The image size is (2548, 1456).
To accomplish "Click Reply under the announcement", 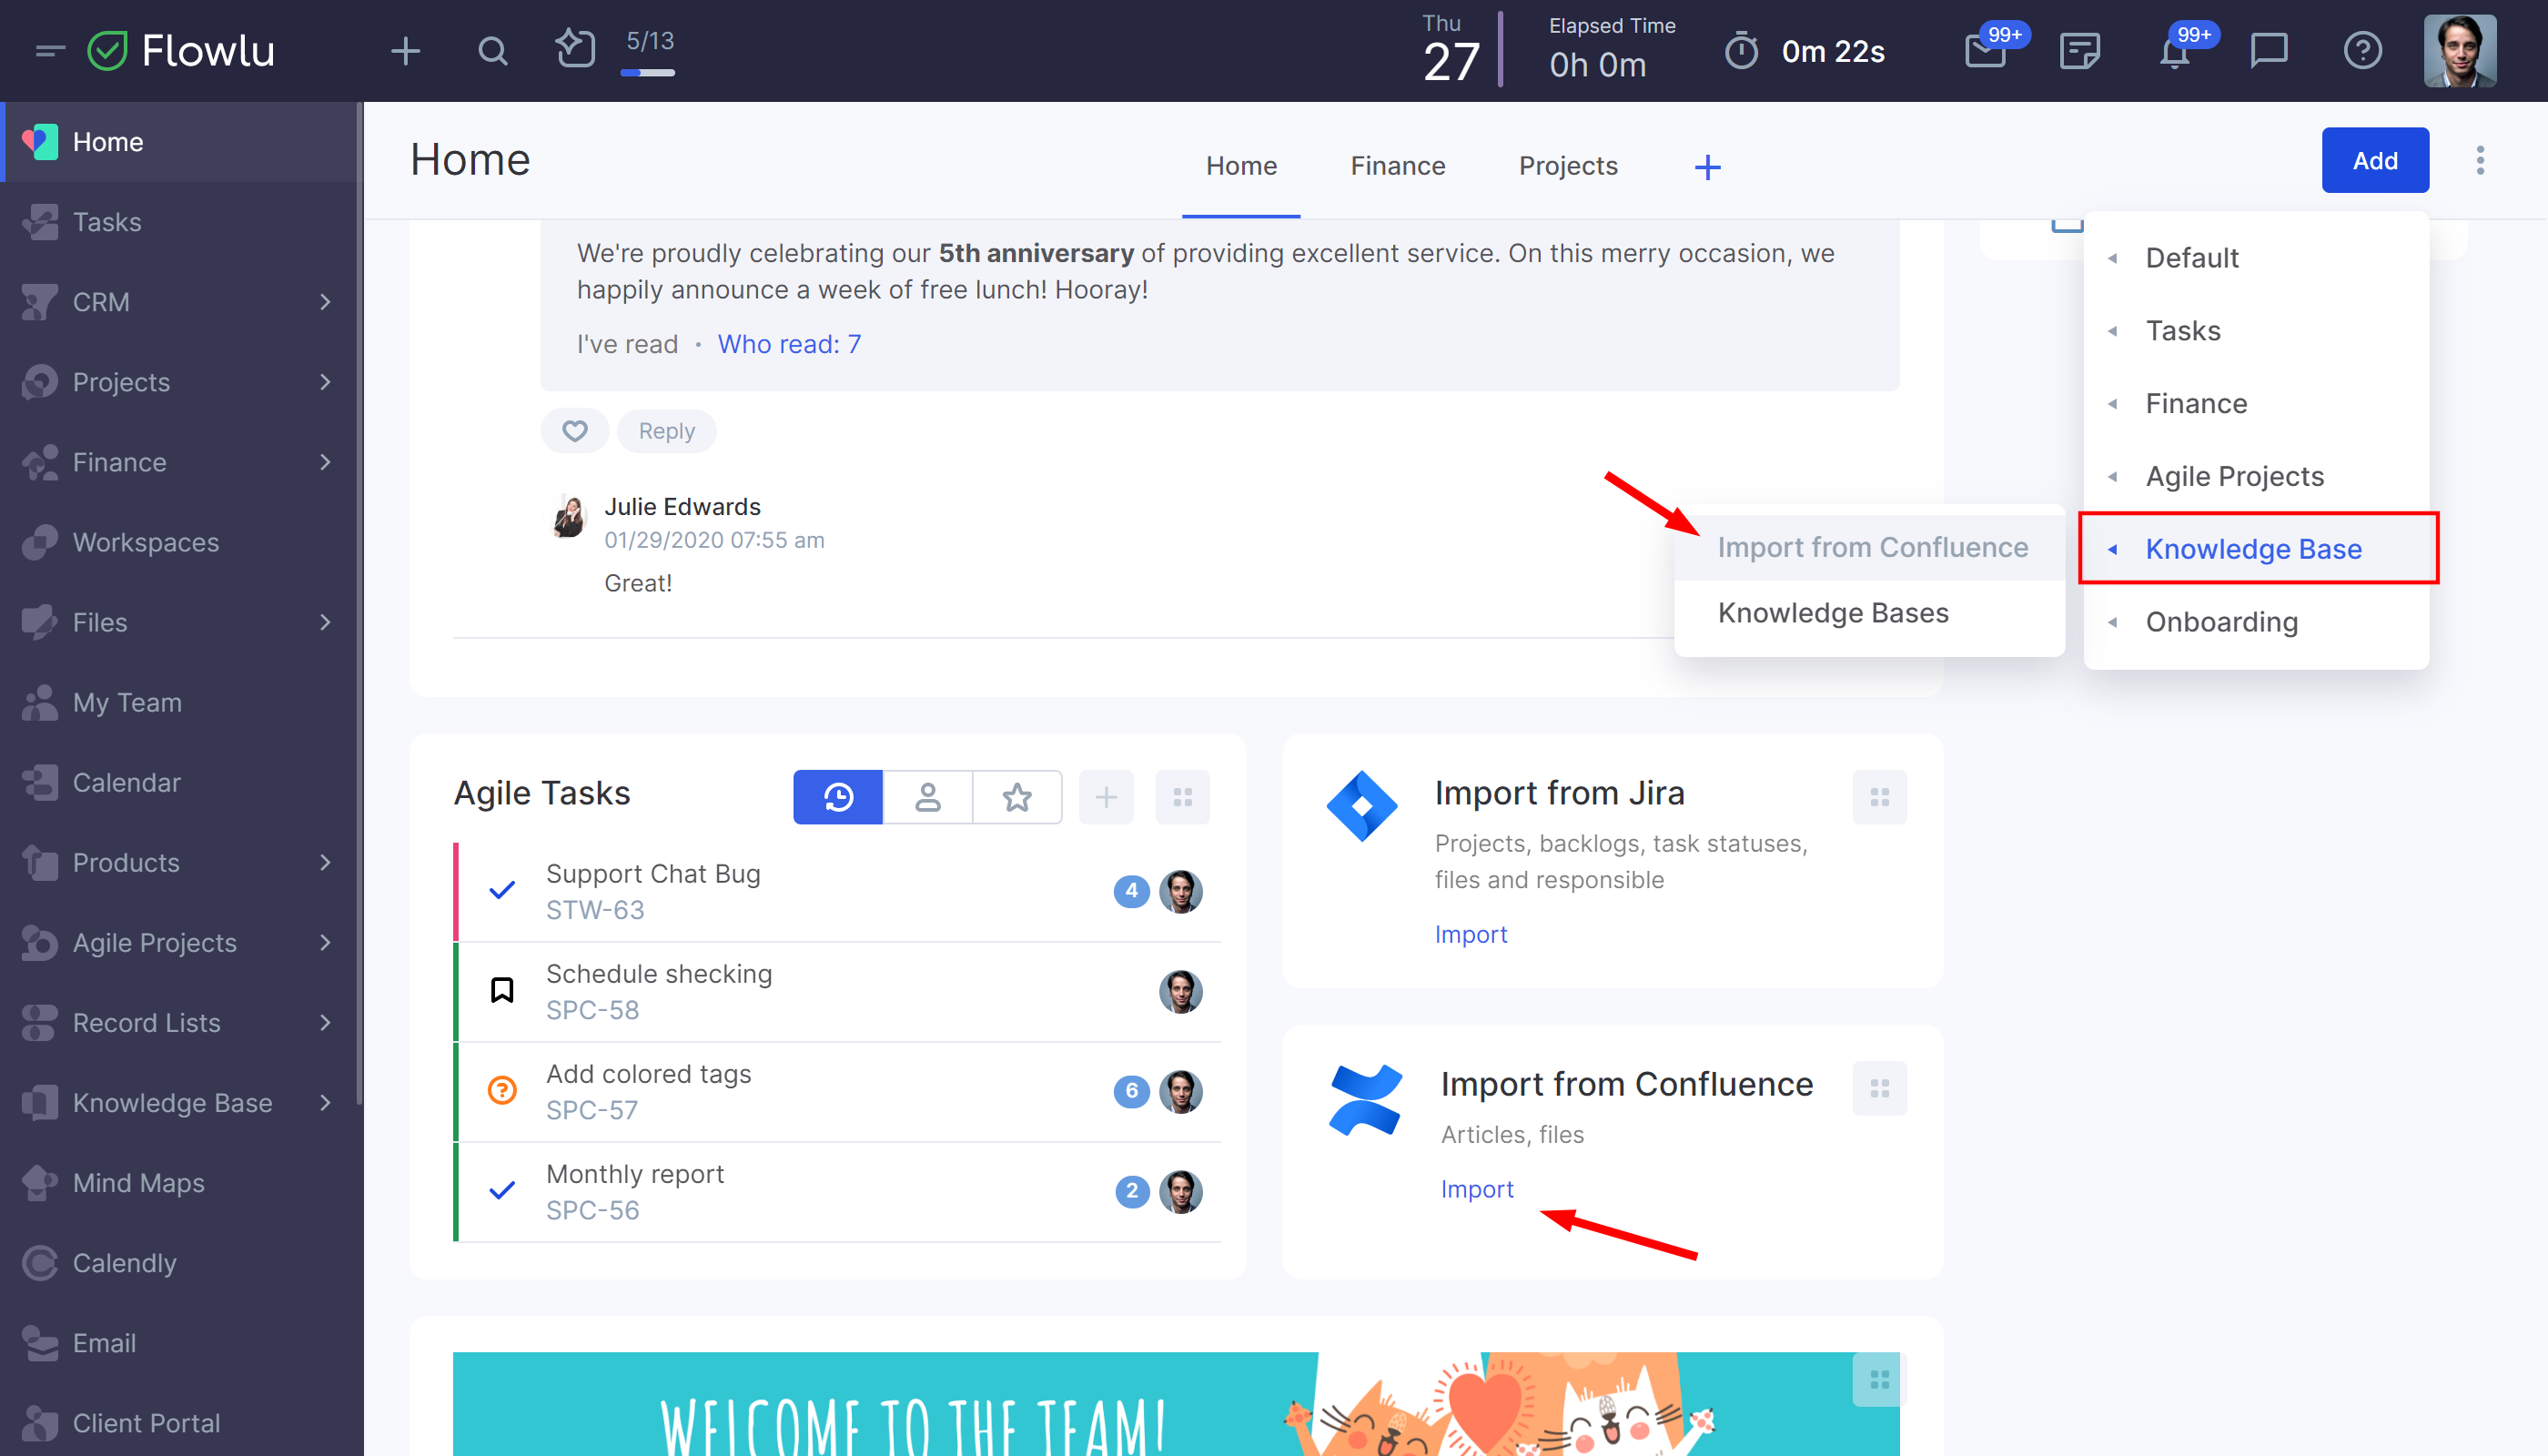I will (666, 431).
